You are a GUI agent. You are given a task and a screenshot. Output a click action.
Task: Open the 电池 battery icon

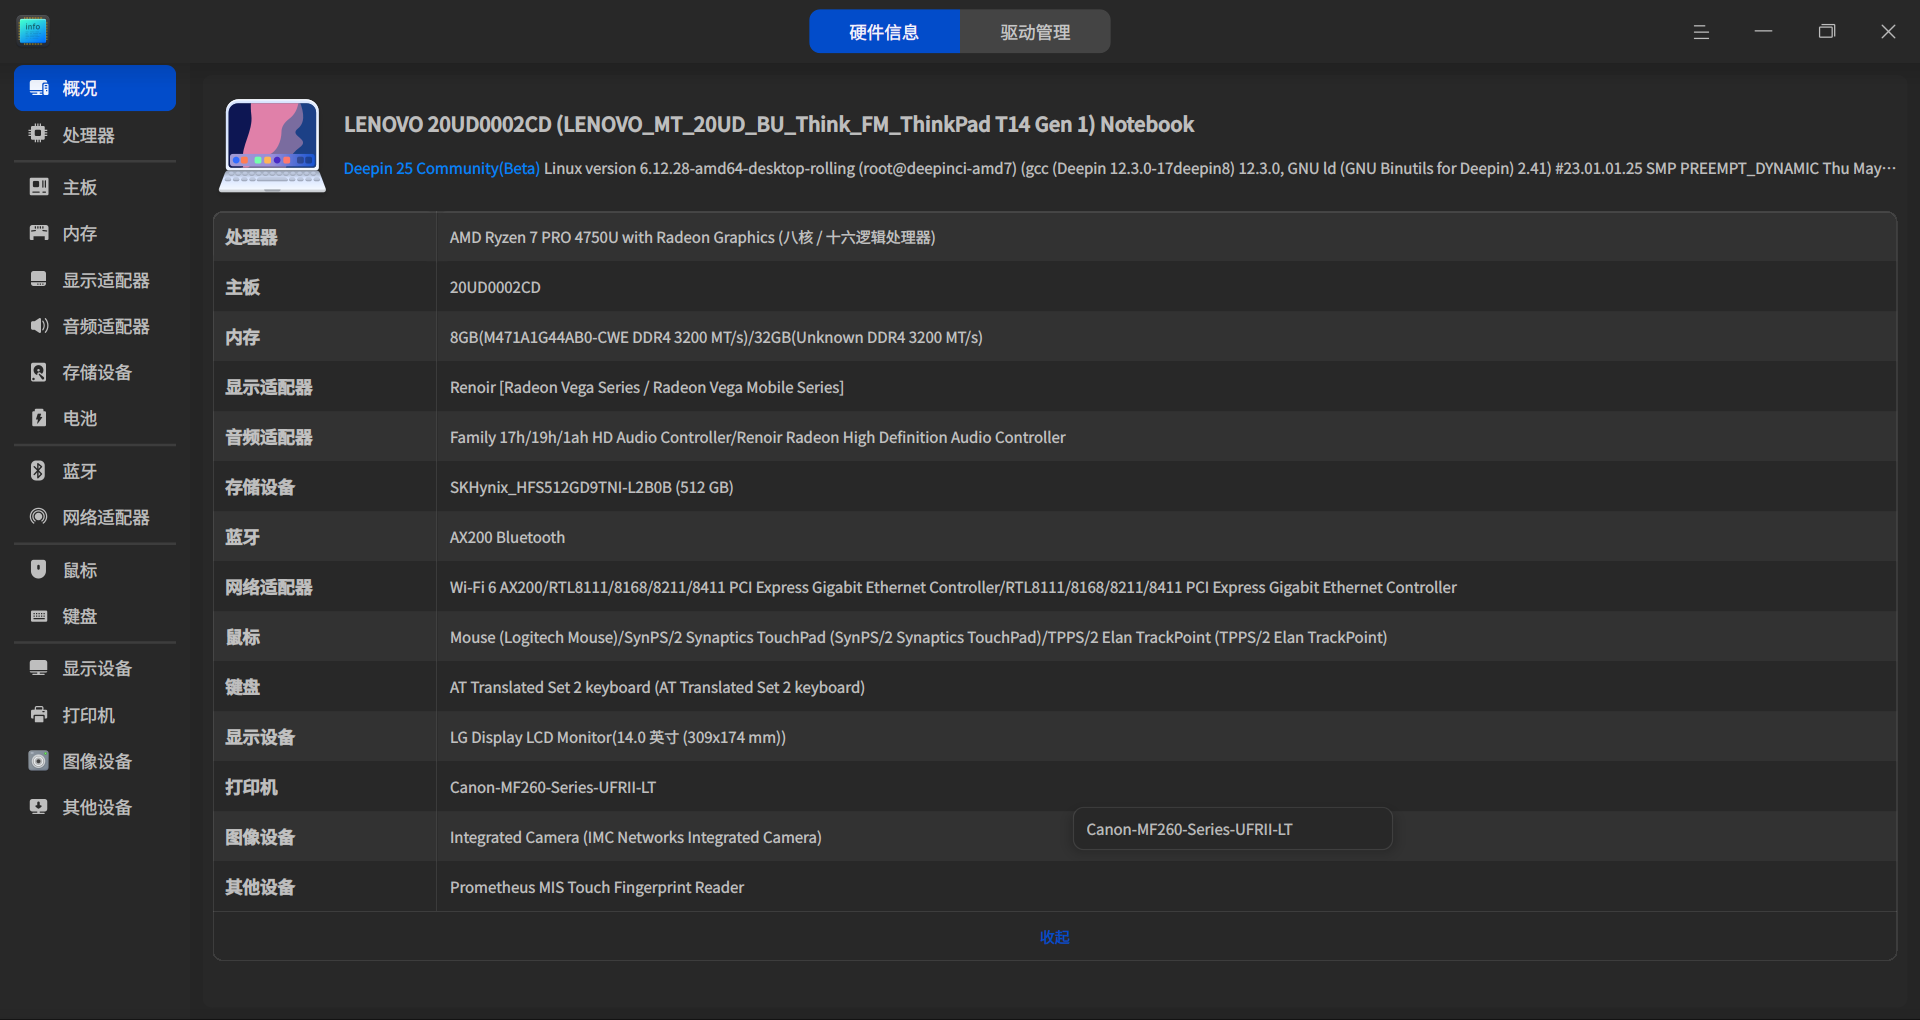39,418
